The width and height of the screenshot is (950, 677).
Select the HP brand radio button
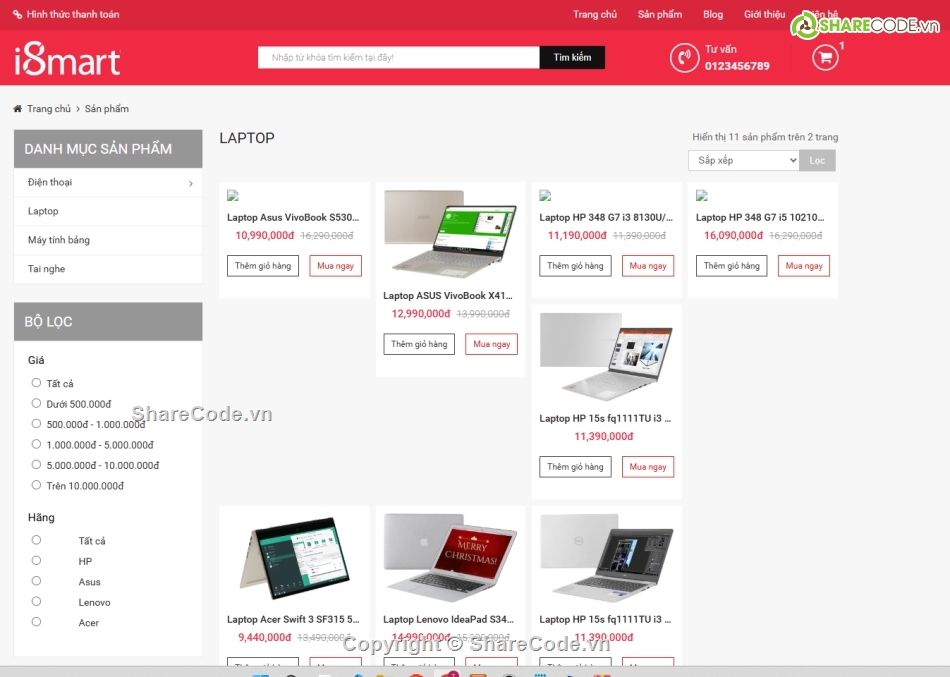coord(36,561)
